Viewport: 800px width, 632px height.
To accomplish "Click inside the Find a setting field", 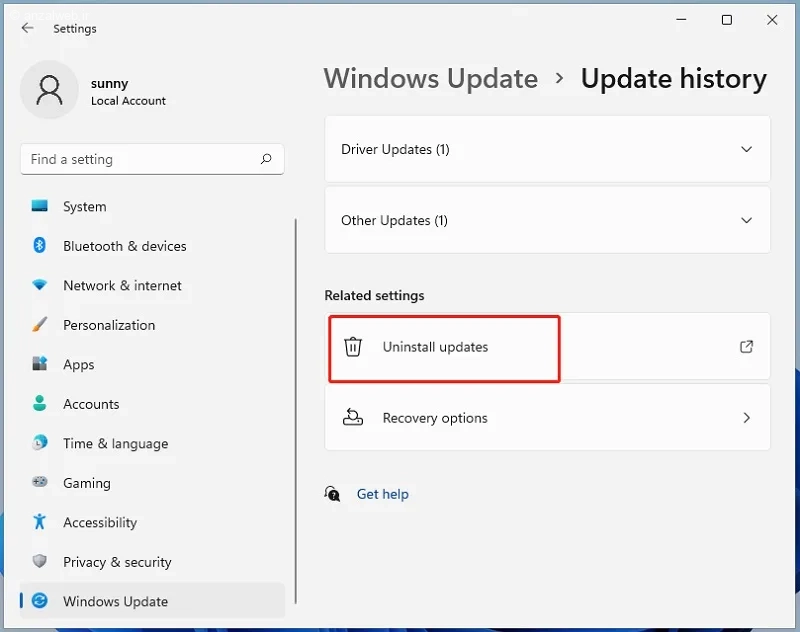I will coord(152,159).
